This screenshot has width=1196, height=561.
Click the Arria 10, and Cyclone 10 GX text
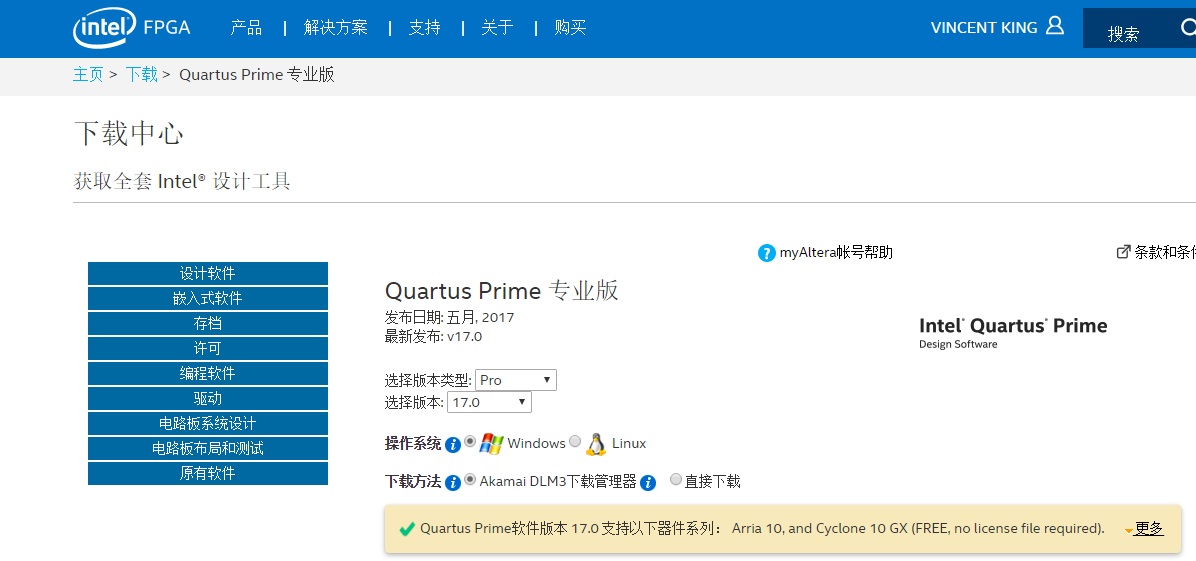(820, 528)
